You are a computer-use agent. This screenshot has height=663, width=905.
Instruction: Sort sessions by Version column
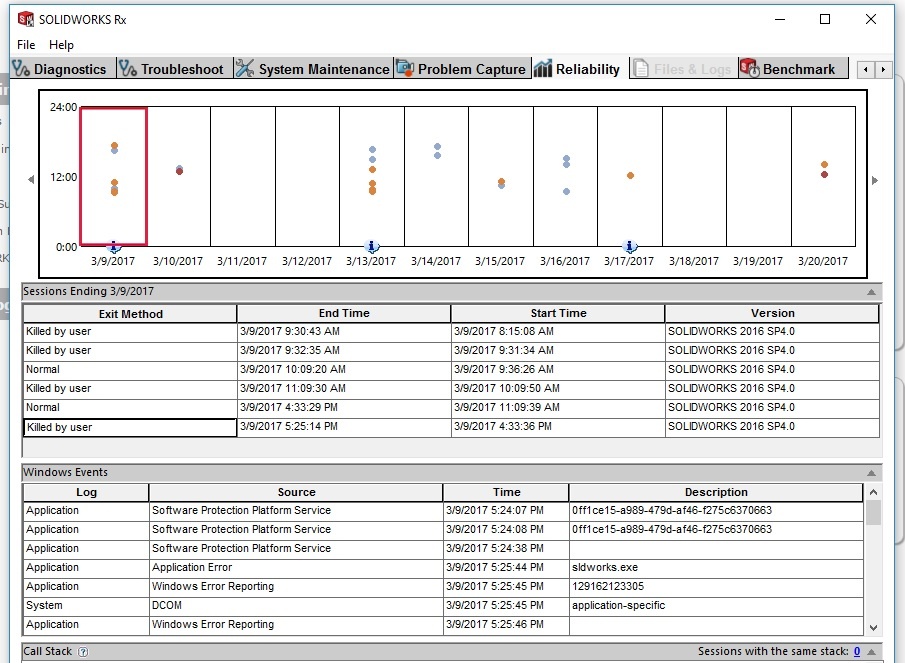[772, 313]
